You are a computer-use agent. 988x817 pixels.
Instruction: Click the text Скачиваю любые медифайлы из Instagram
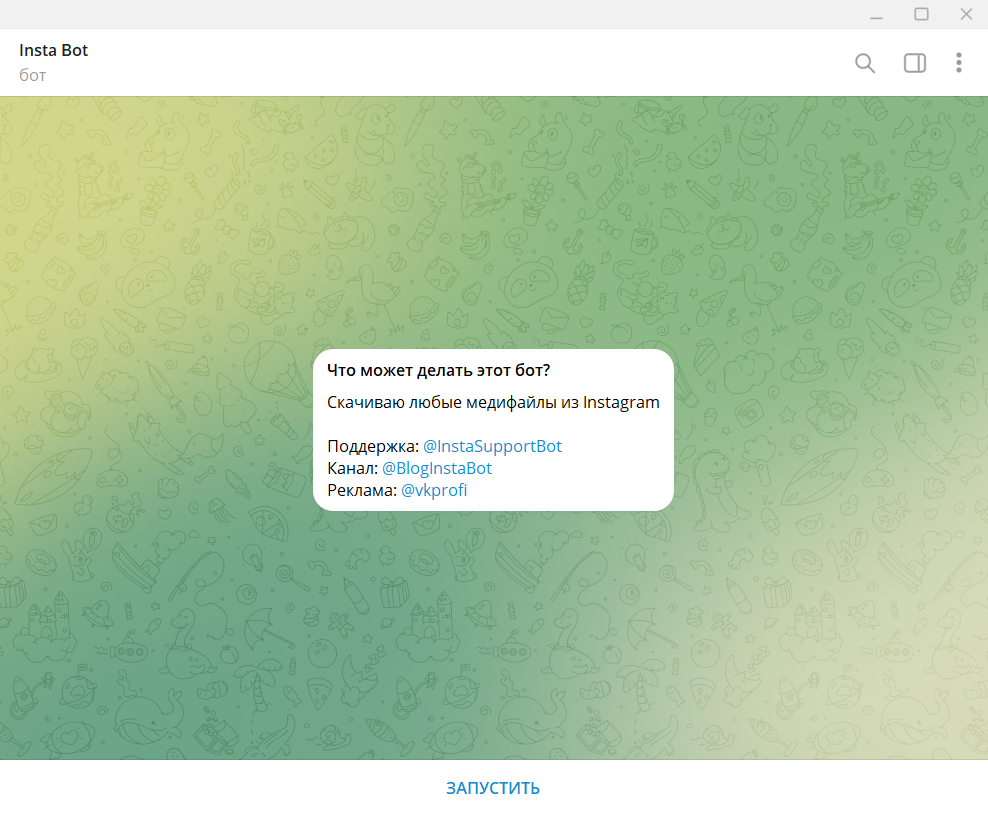coord(493,403)
